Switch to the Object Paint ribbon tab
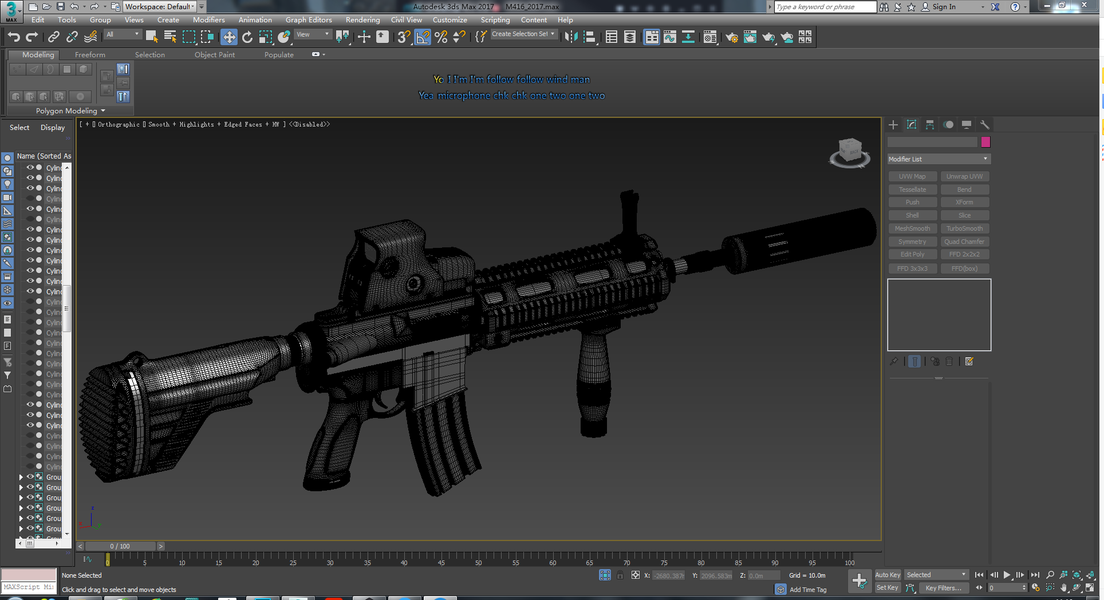The height and width of the screenshot is (600, 1104). point(215,55)
